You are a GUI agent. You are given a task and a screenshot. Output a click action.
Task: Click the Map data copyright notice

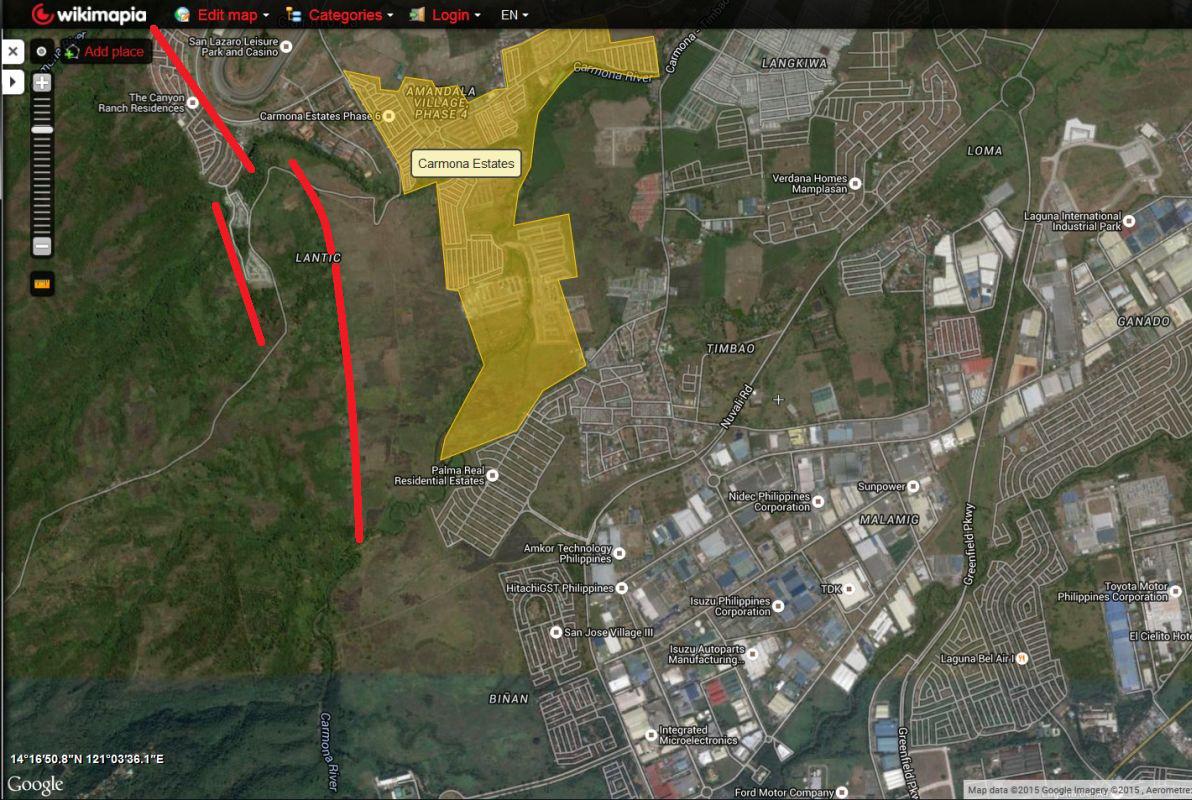1078,790
